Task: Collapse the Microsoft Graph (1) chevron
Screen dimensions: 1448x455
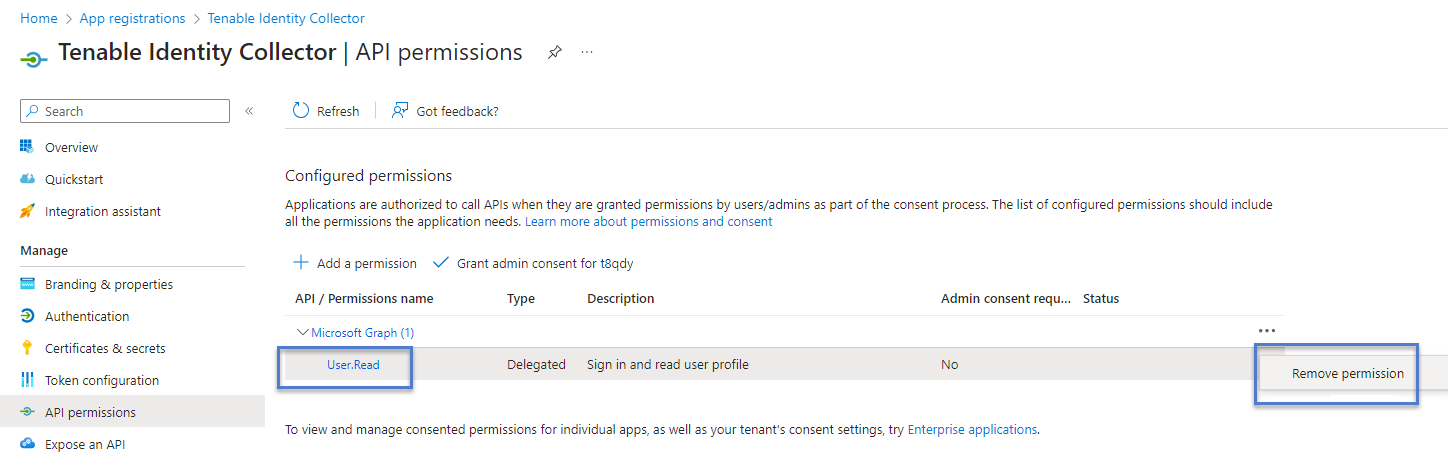Action: [x=302, y=332]
